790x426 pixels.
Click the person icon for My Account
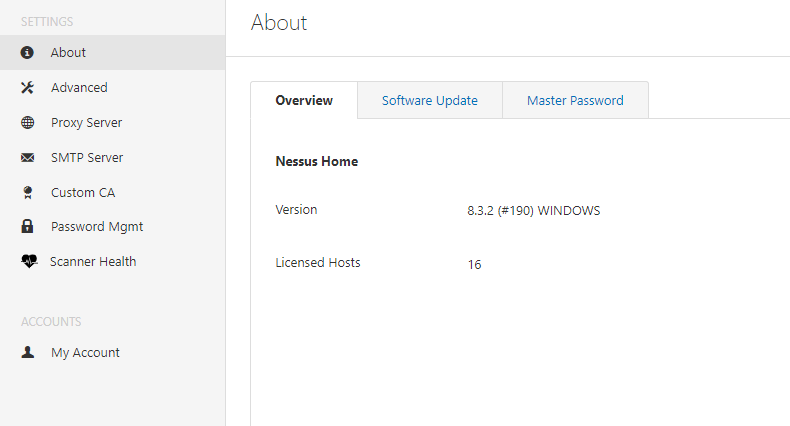click(28, 353)
